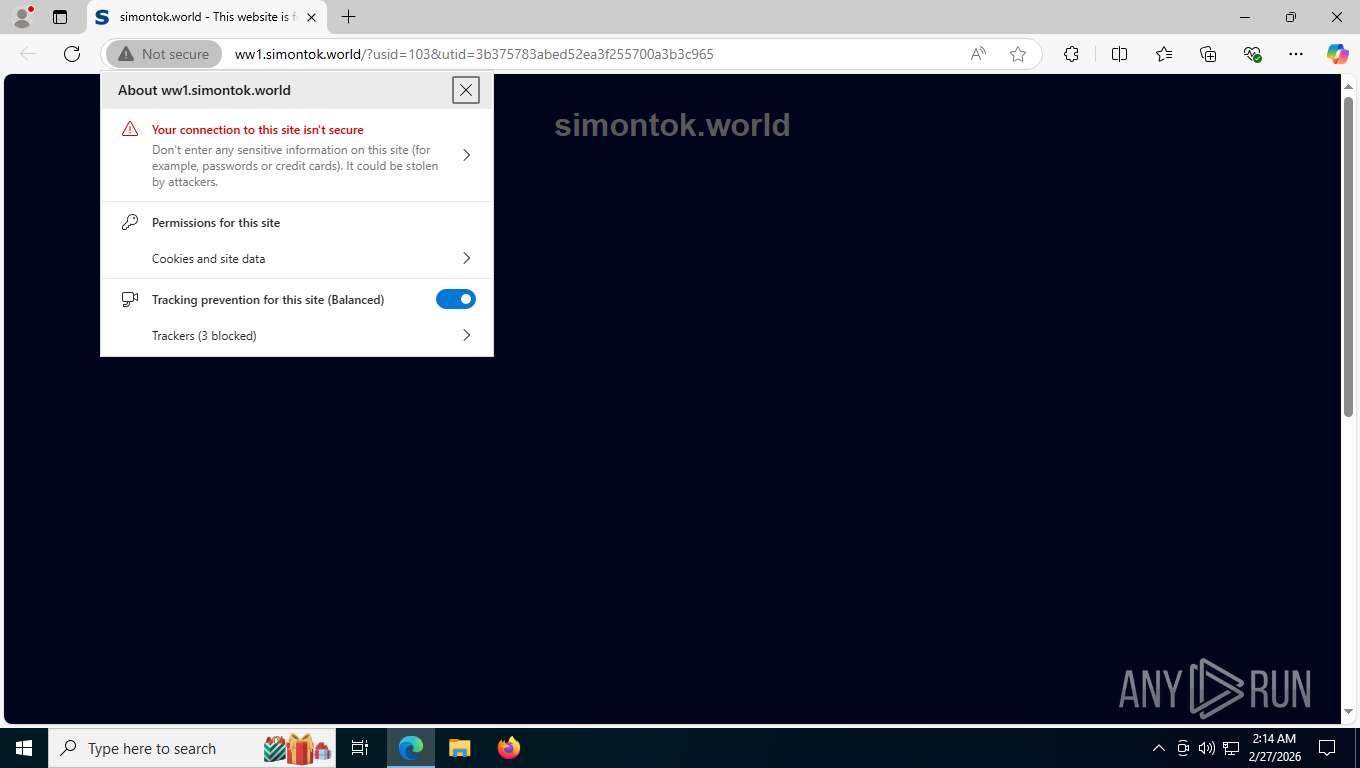
Task: Show hidden system tray icons
Action: click(x=1159, y=748)
